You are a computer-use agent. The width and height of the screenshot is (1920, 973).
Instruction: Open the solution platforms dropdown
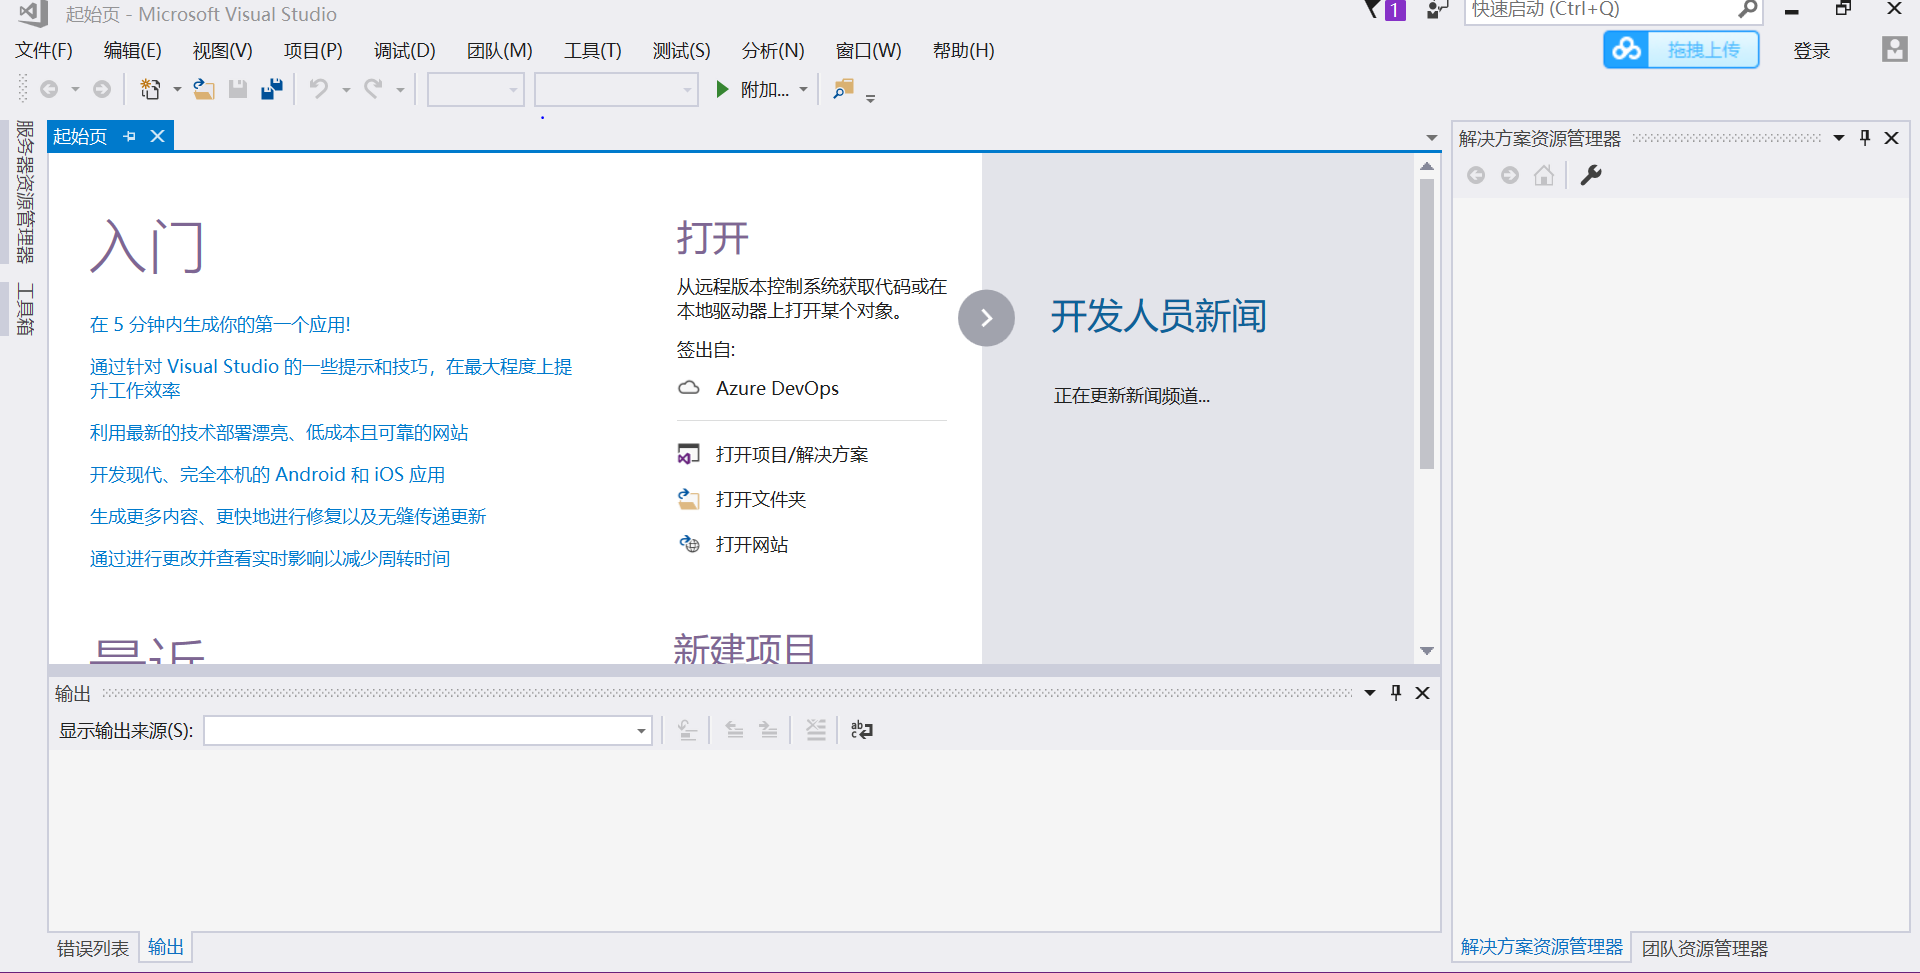pos(616,90)
